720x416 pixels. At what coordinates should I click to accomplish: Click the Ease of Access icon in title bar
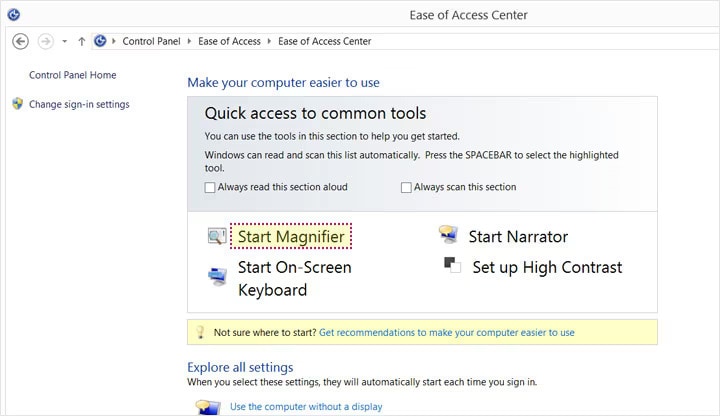(11, 15)
